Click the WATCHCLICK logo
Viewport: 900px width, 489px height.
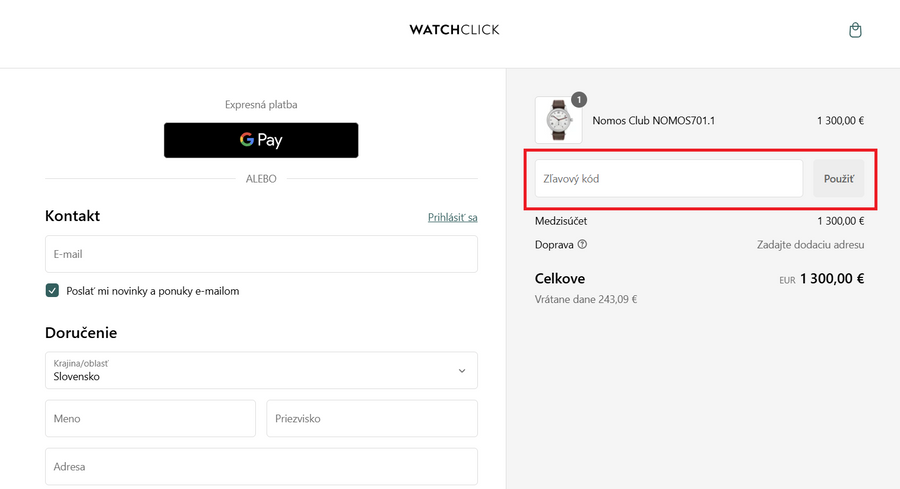pos(454,30)
